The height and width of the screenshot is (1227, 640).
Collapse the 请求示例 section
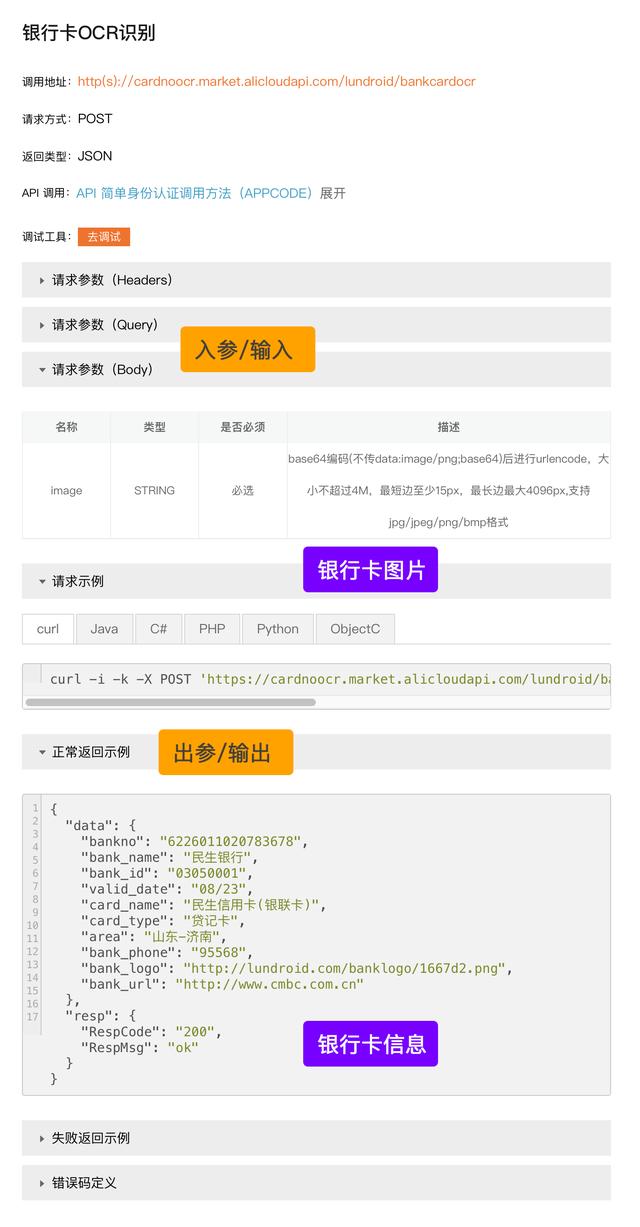tap(77, 581)
